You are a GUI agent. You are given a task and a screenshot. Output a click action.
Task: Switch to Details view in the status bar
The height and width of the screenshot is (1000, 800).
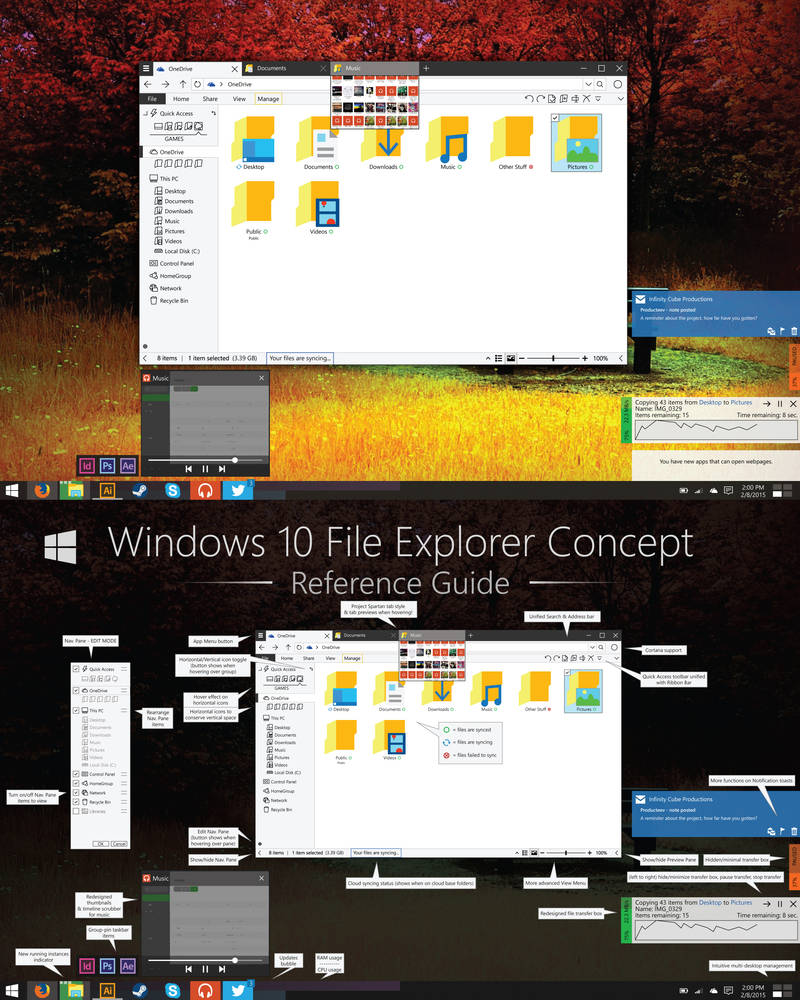point(497,358)
